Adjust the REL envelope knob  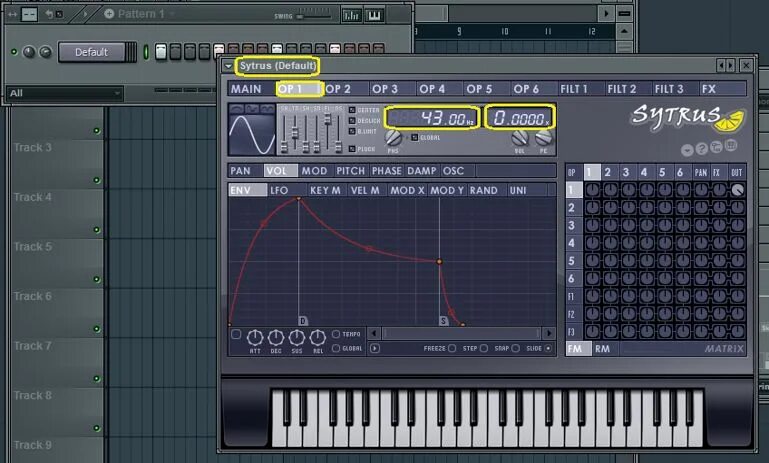[x=318, y=337]
